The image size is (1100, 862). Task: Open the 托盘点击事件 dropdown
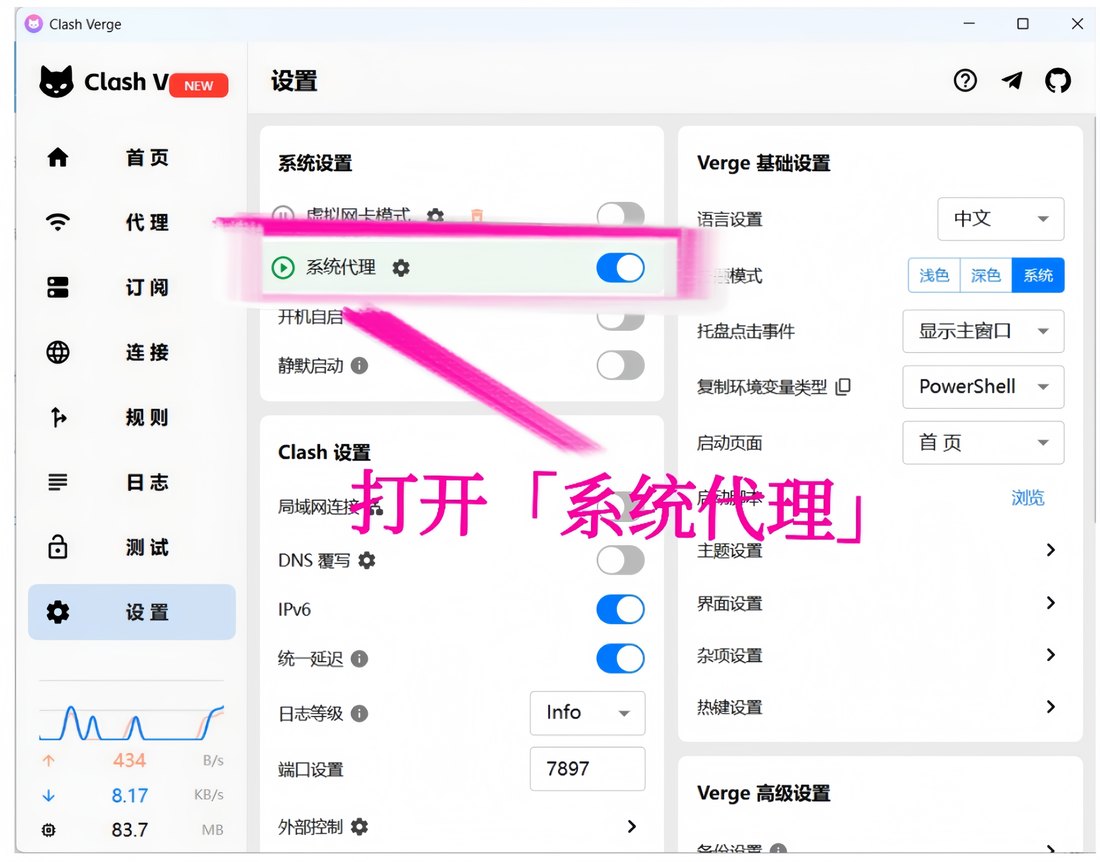(983, 331)
